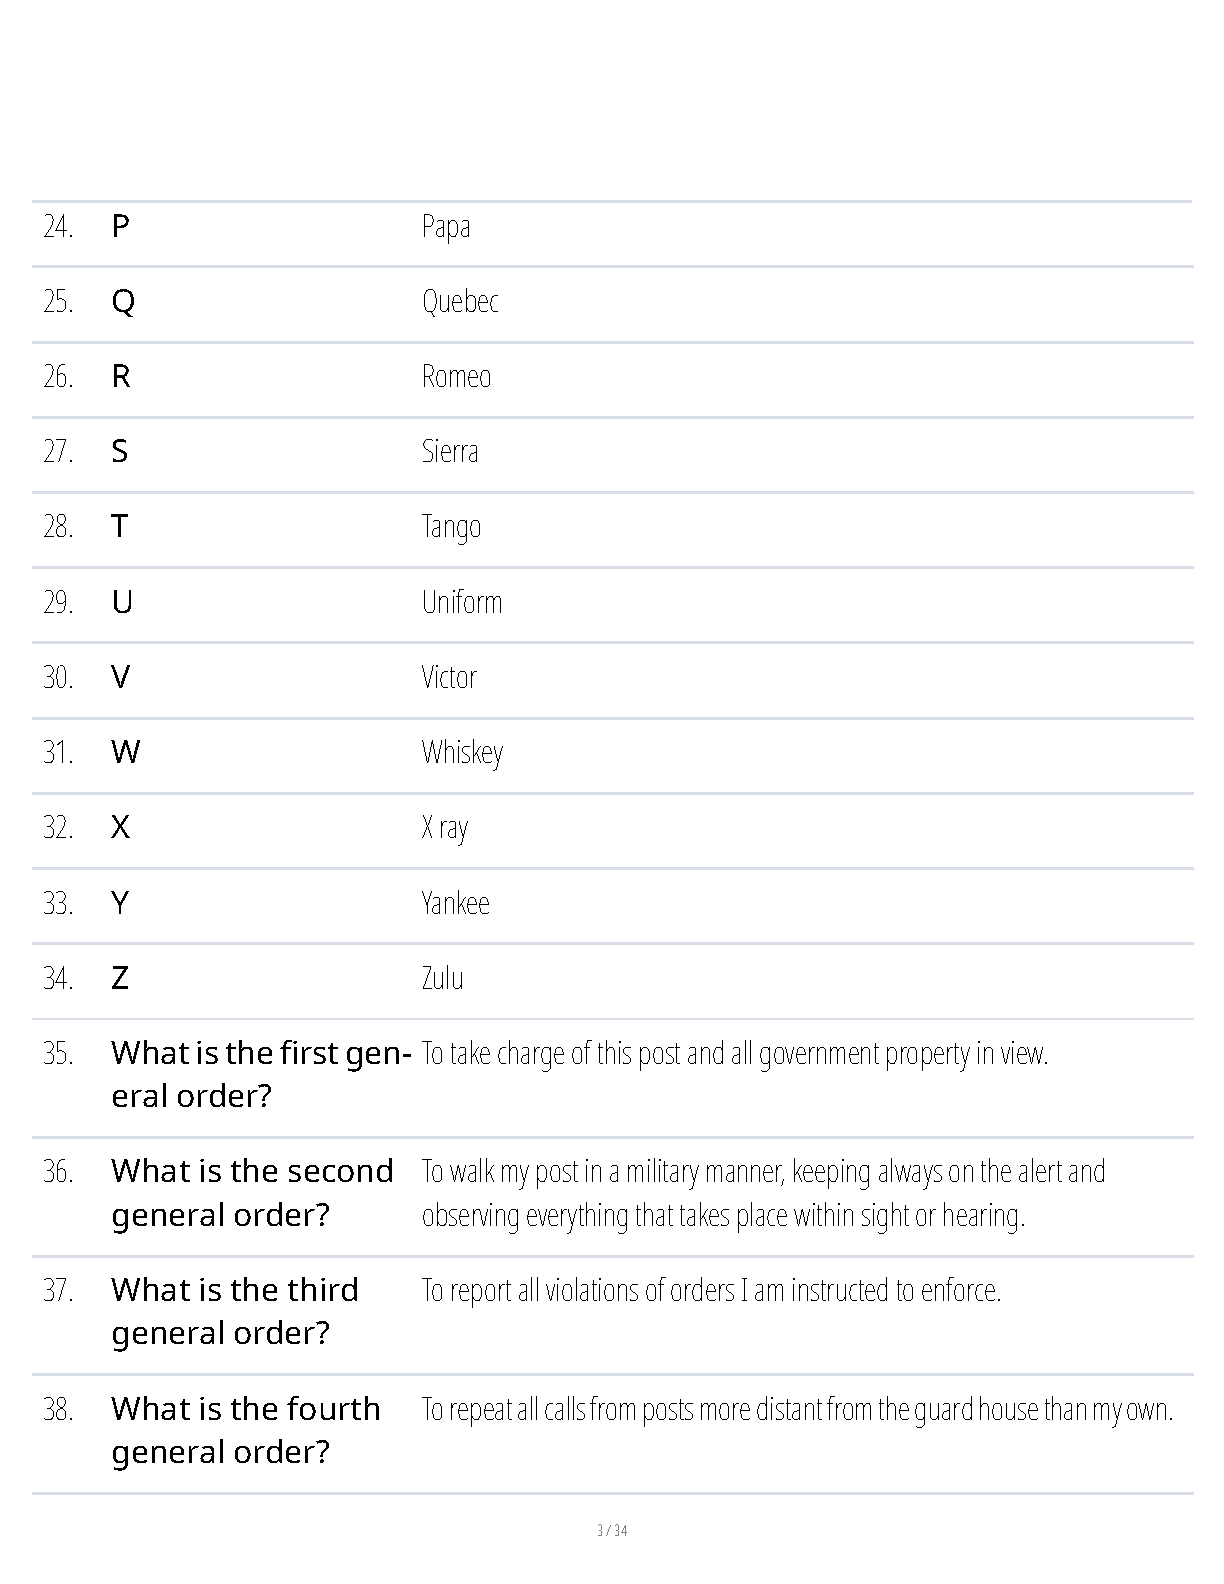Click the term letter Y

pyautogui.click(x=120, y=904)
